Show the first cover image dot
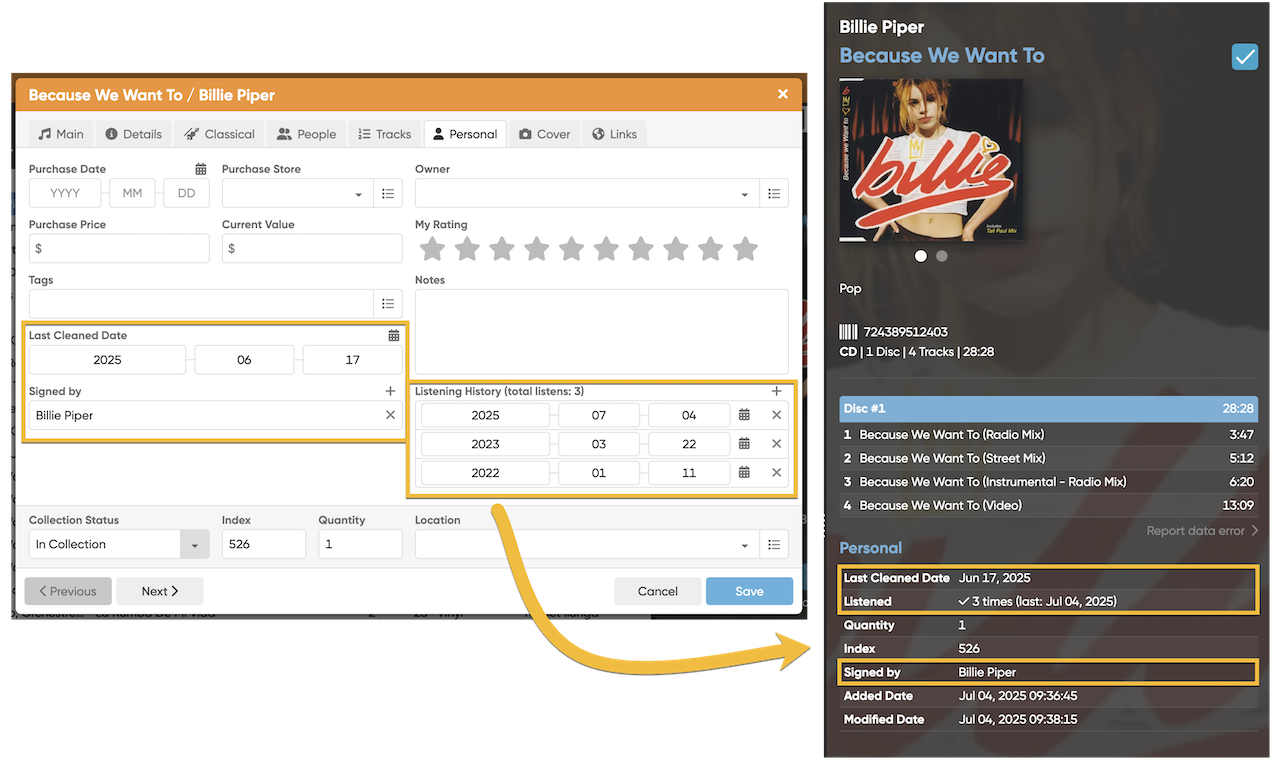 pyautogui.click(x=921, y=256)
